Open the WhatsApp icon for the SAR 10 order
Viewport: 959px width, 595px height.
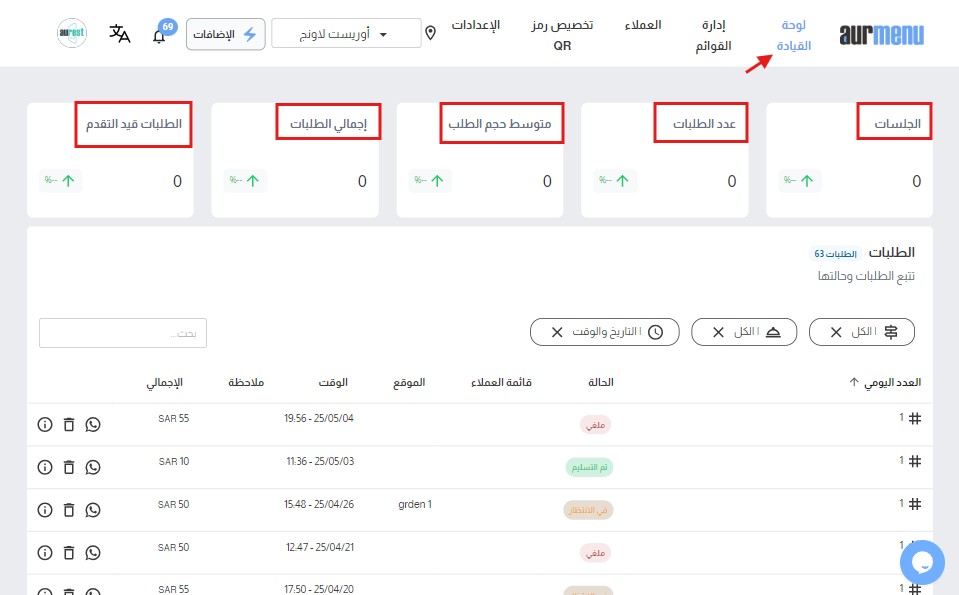93,467
